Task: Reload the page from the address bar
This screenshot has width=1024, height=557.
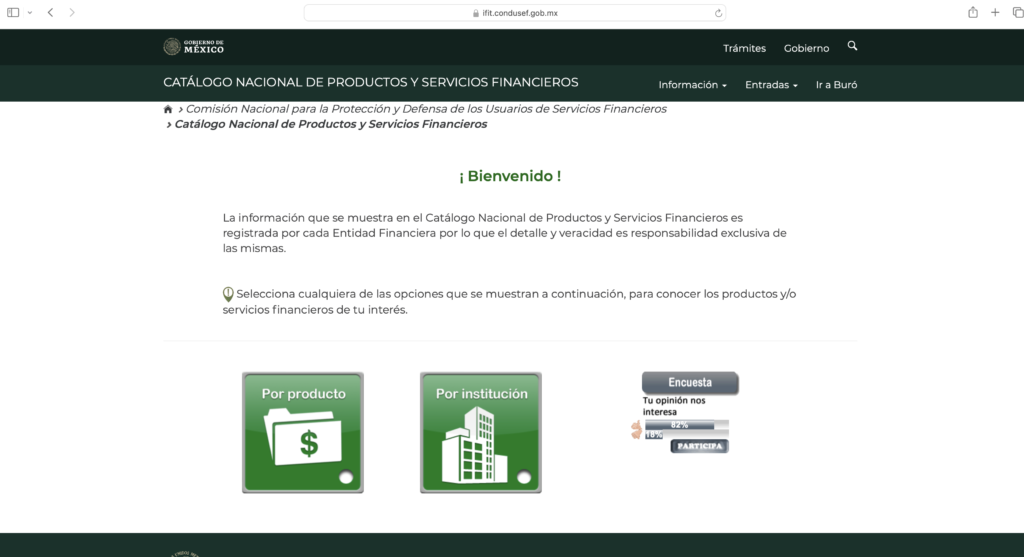Action: click(718, 13)
